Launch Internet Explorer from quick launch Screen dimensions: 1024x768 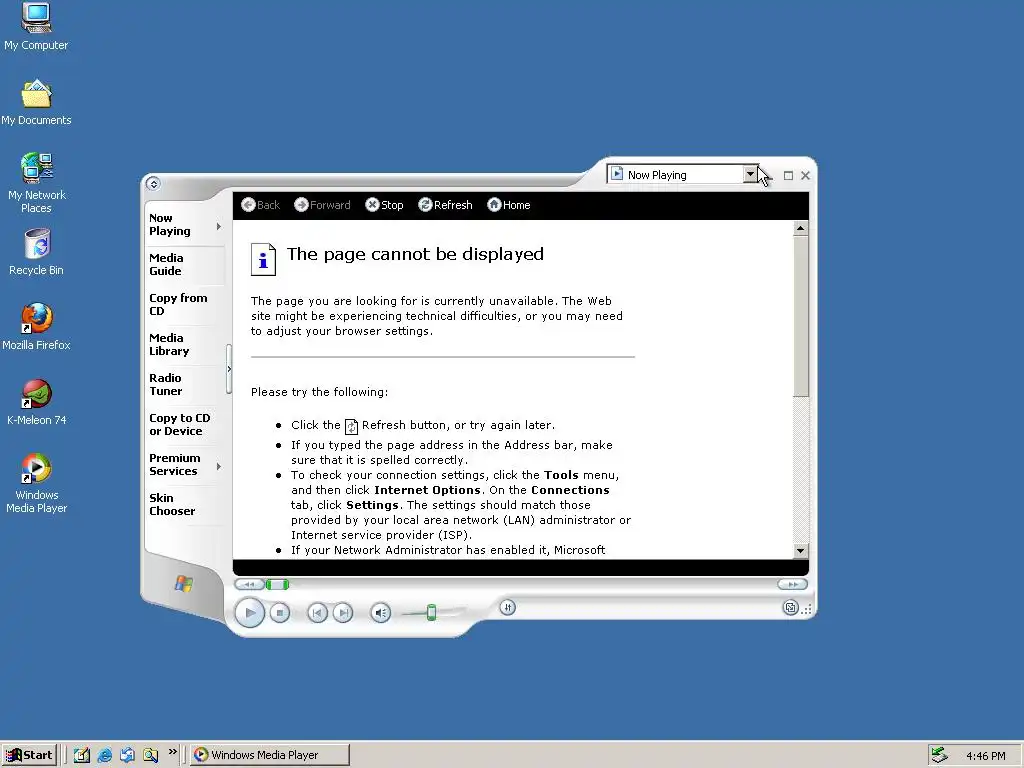104,755
